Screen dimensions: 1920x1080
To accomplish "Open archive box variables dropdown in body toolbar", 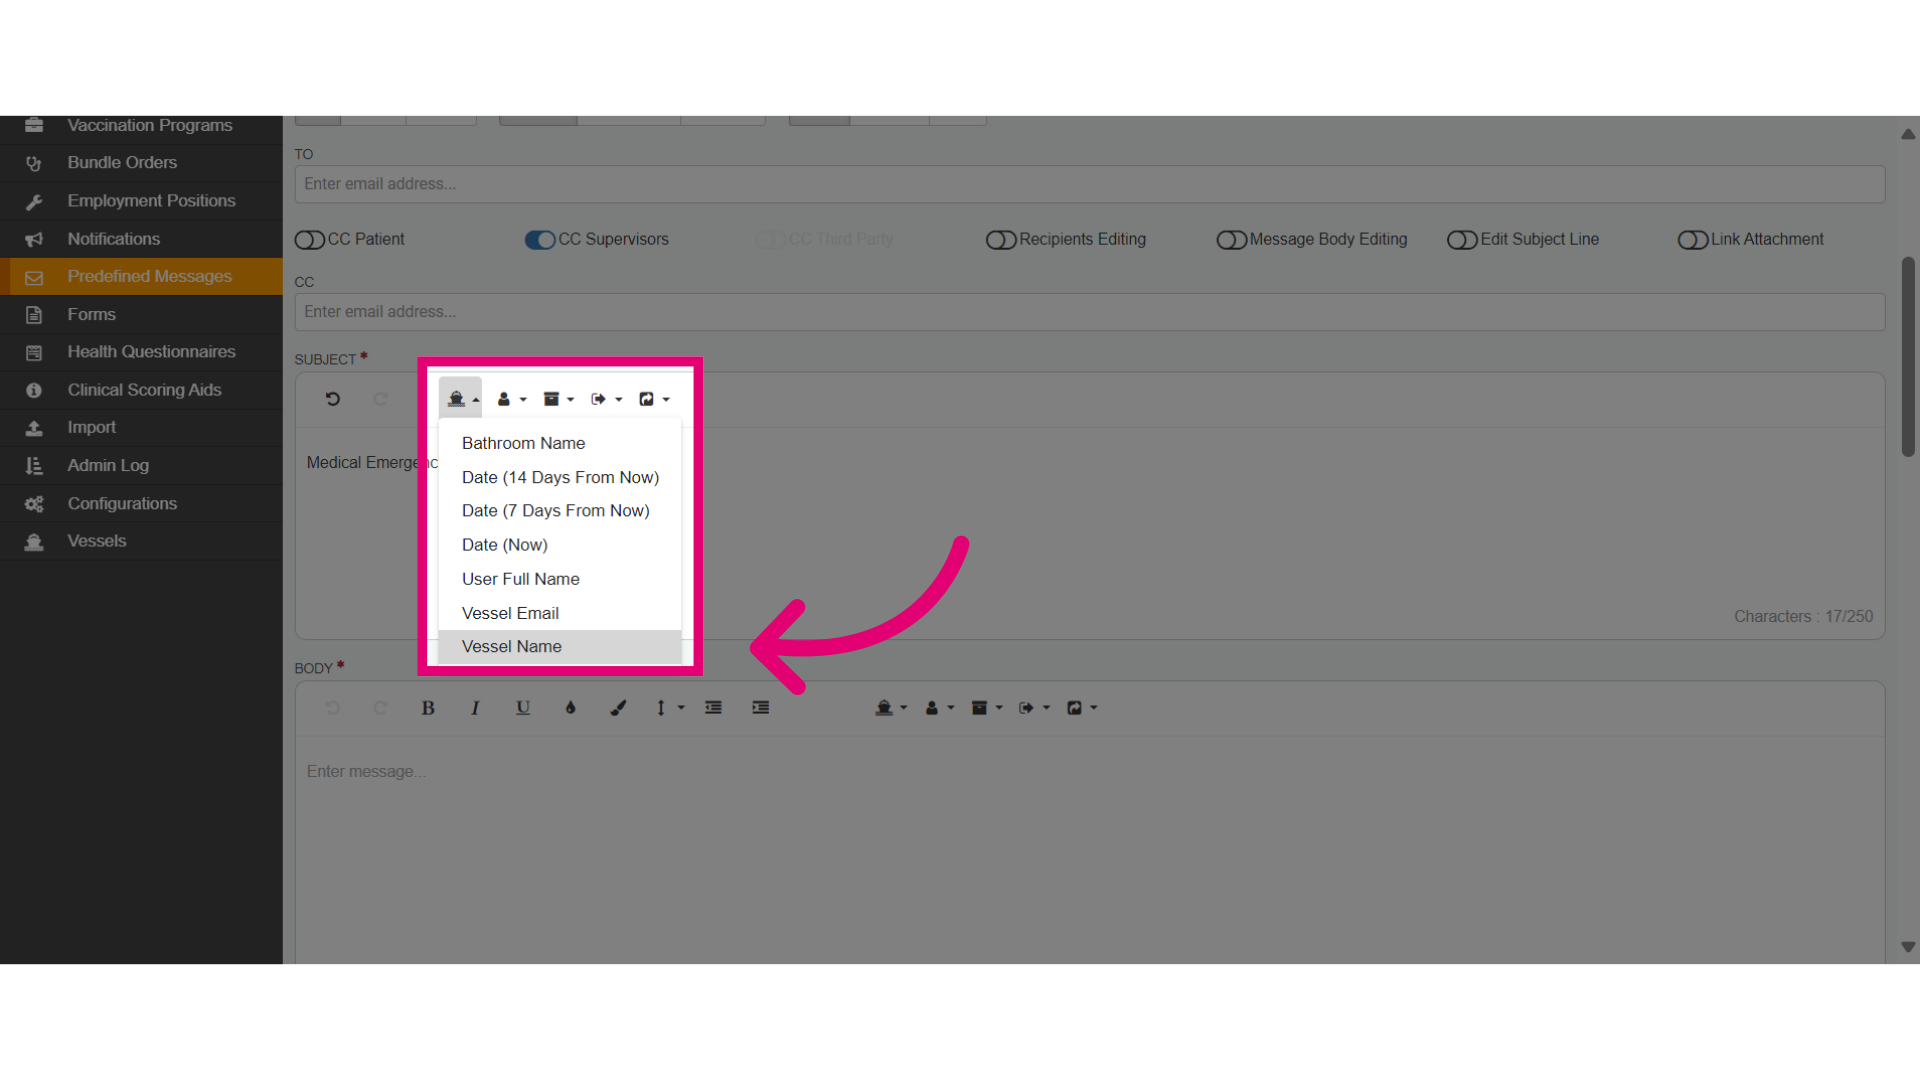I will (987, 708).
